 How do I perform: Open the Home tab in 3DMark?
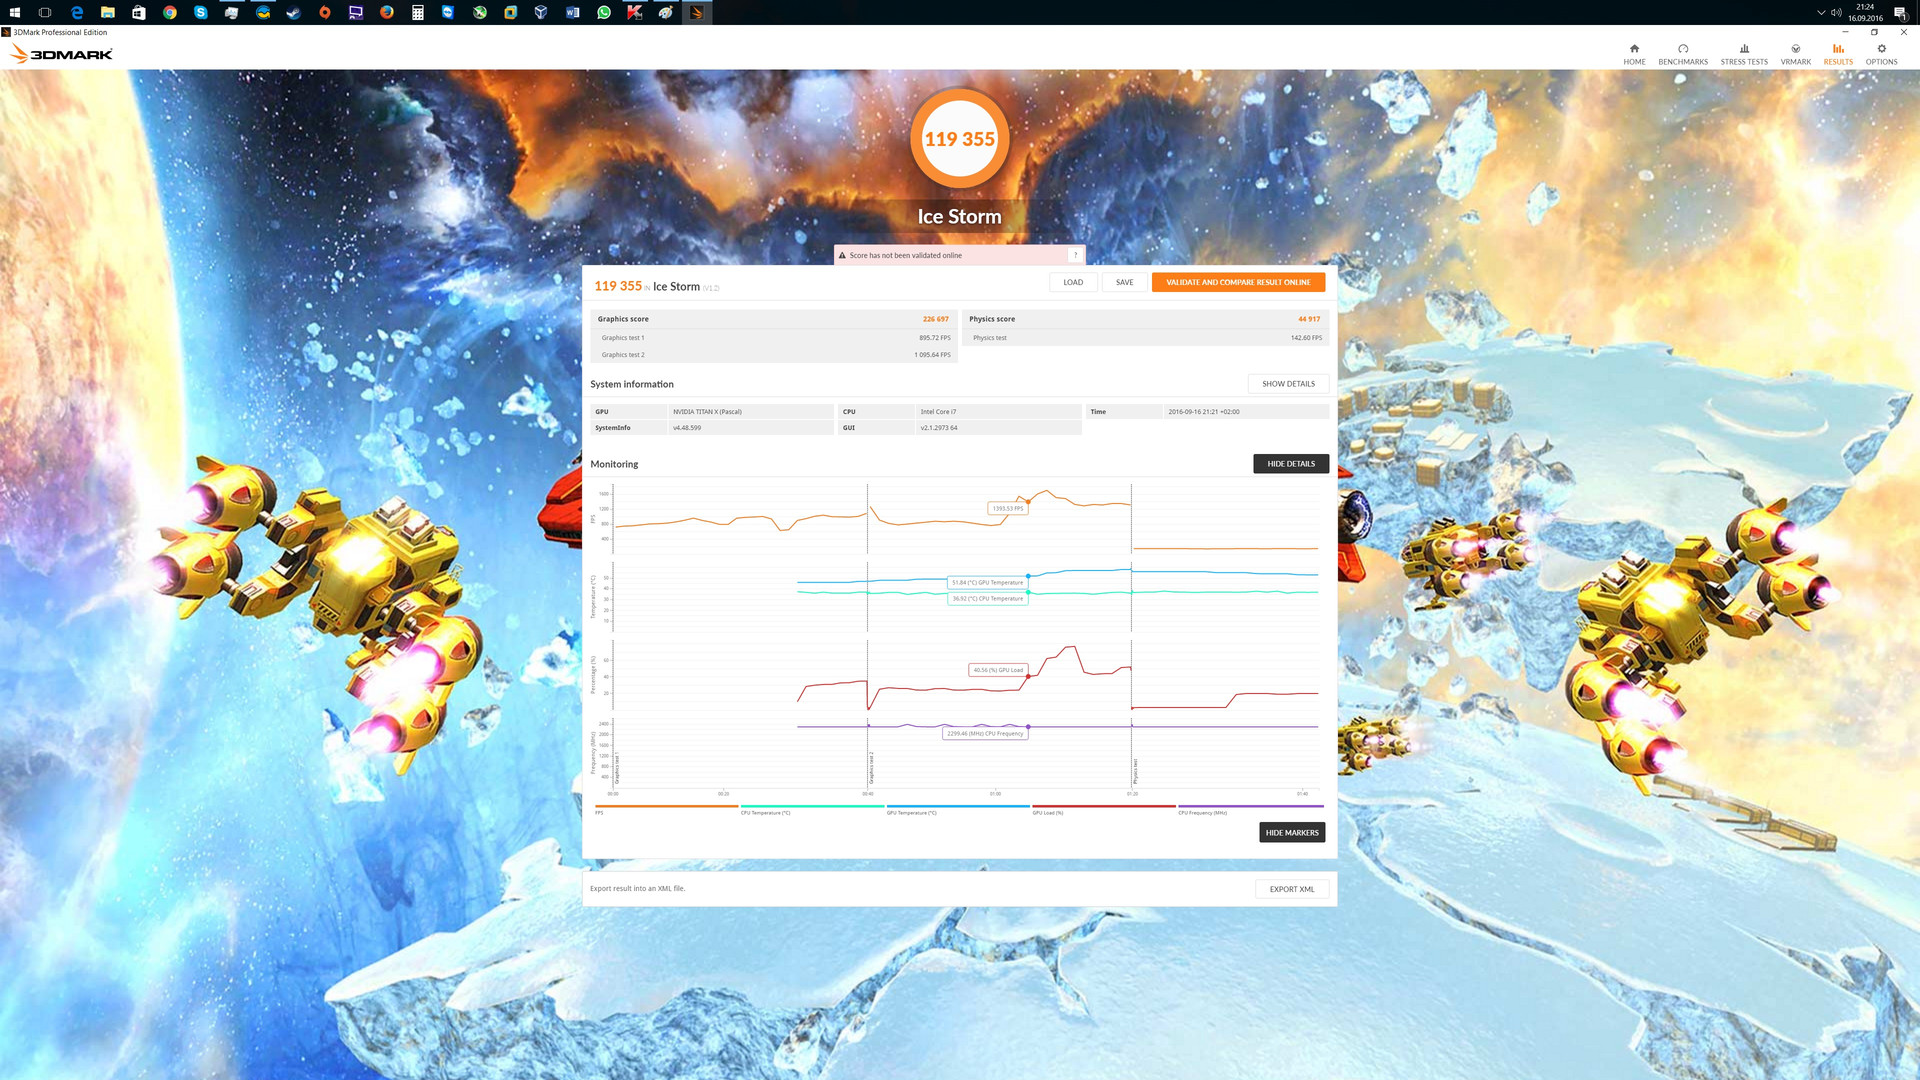(1634, 54)
